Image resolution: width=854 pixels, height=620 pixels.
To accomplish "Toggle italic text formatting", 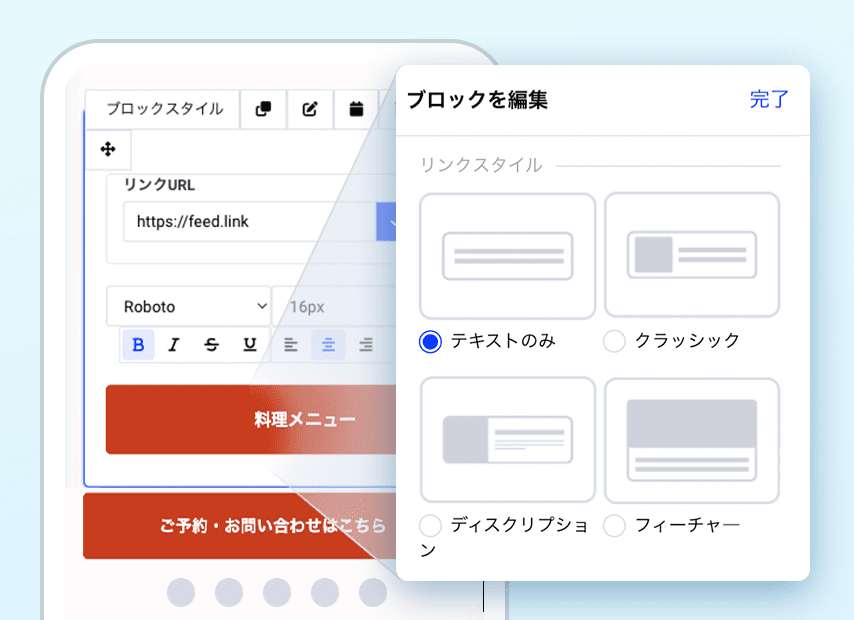I will [174, 344].
